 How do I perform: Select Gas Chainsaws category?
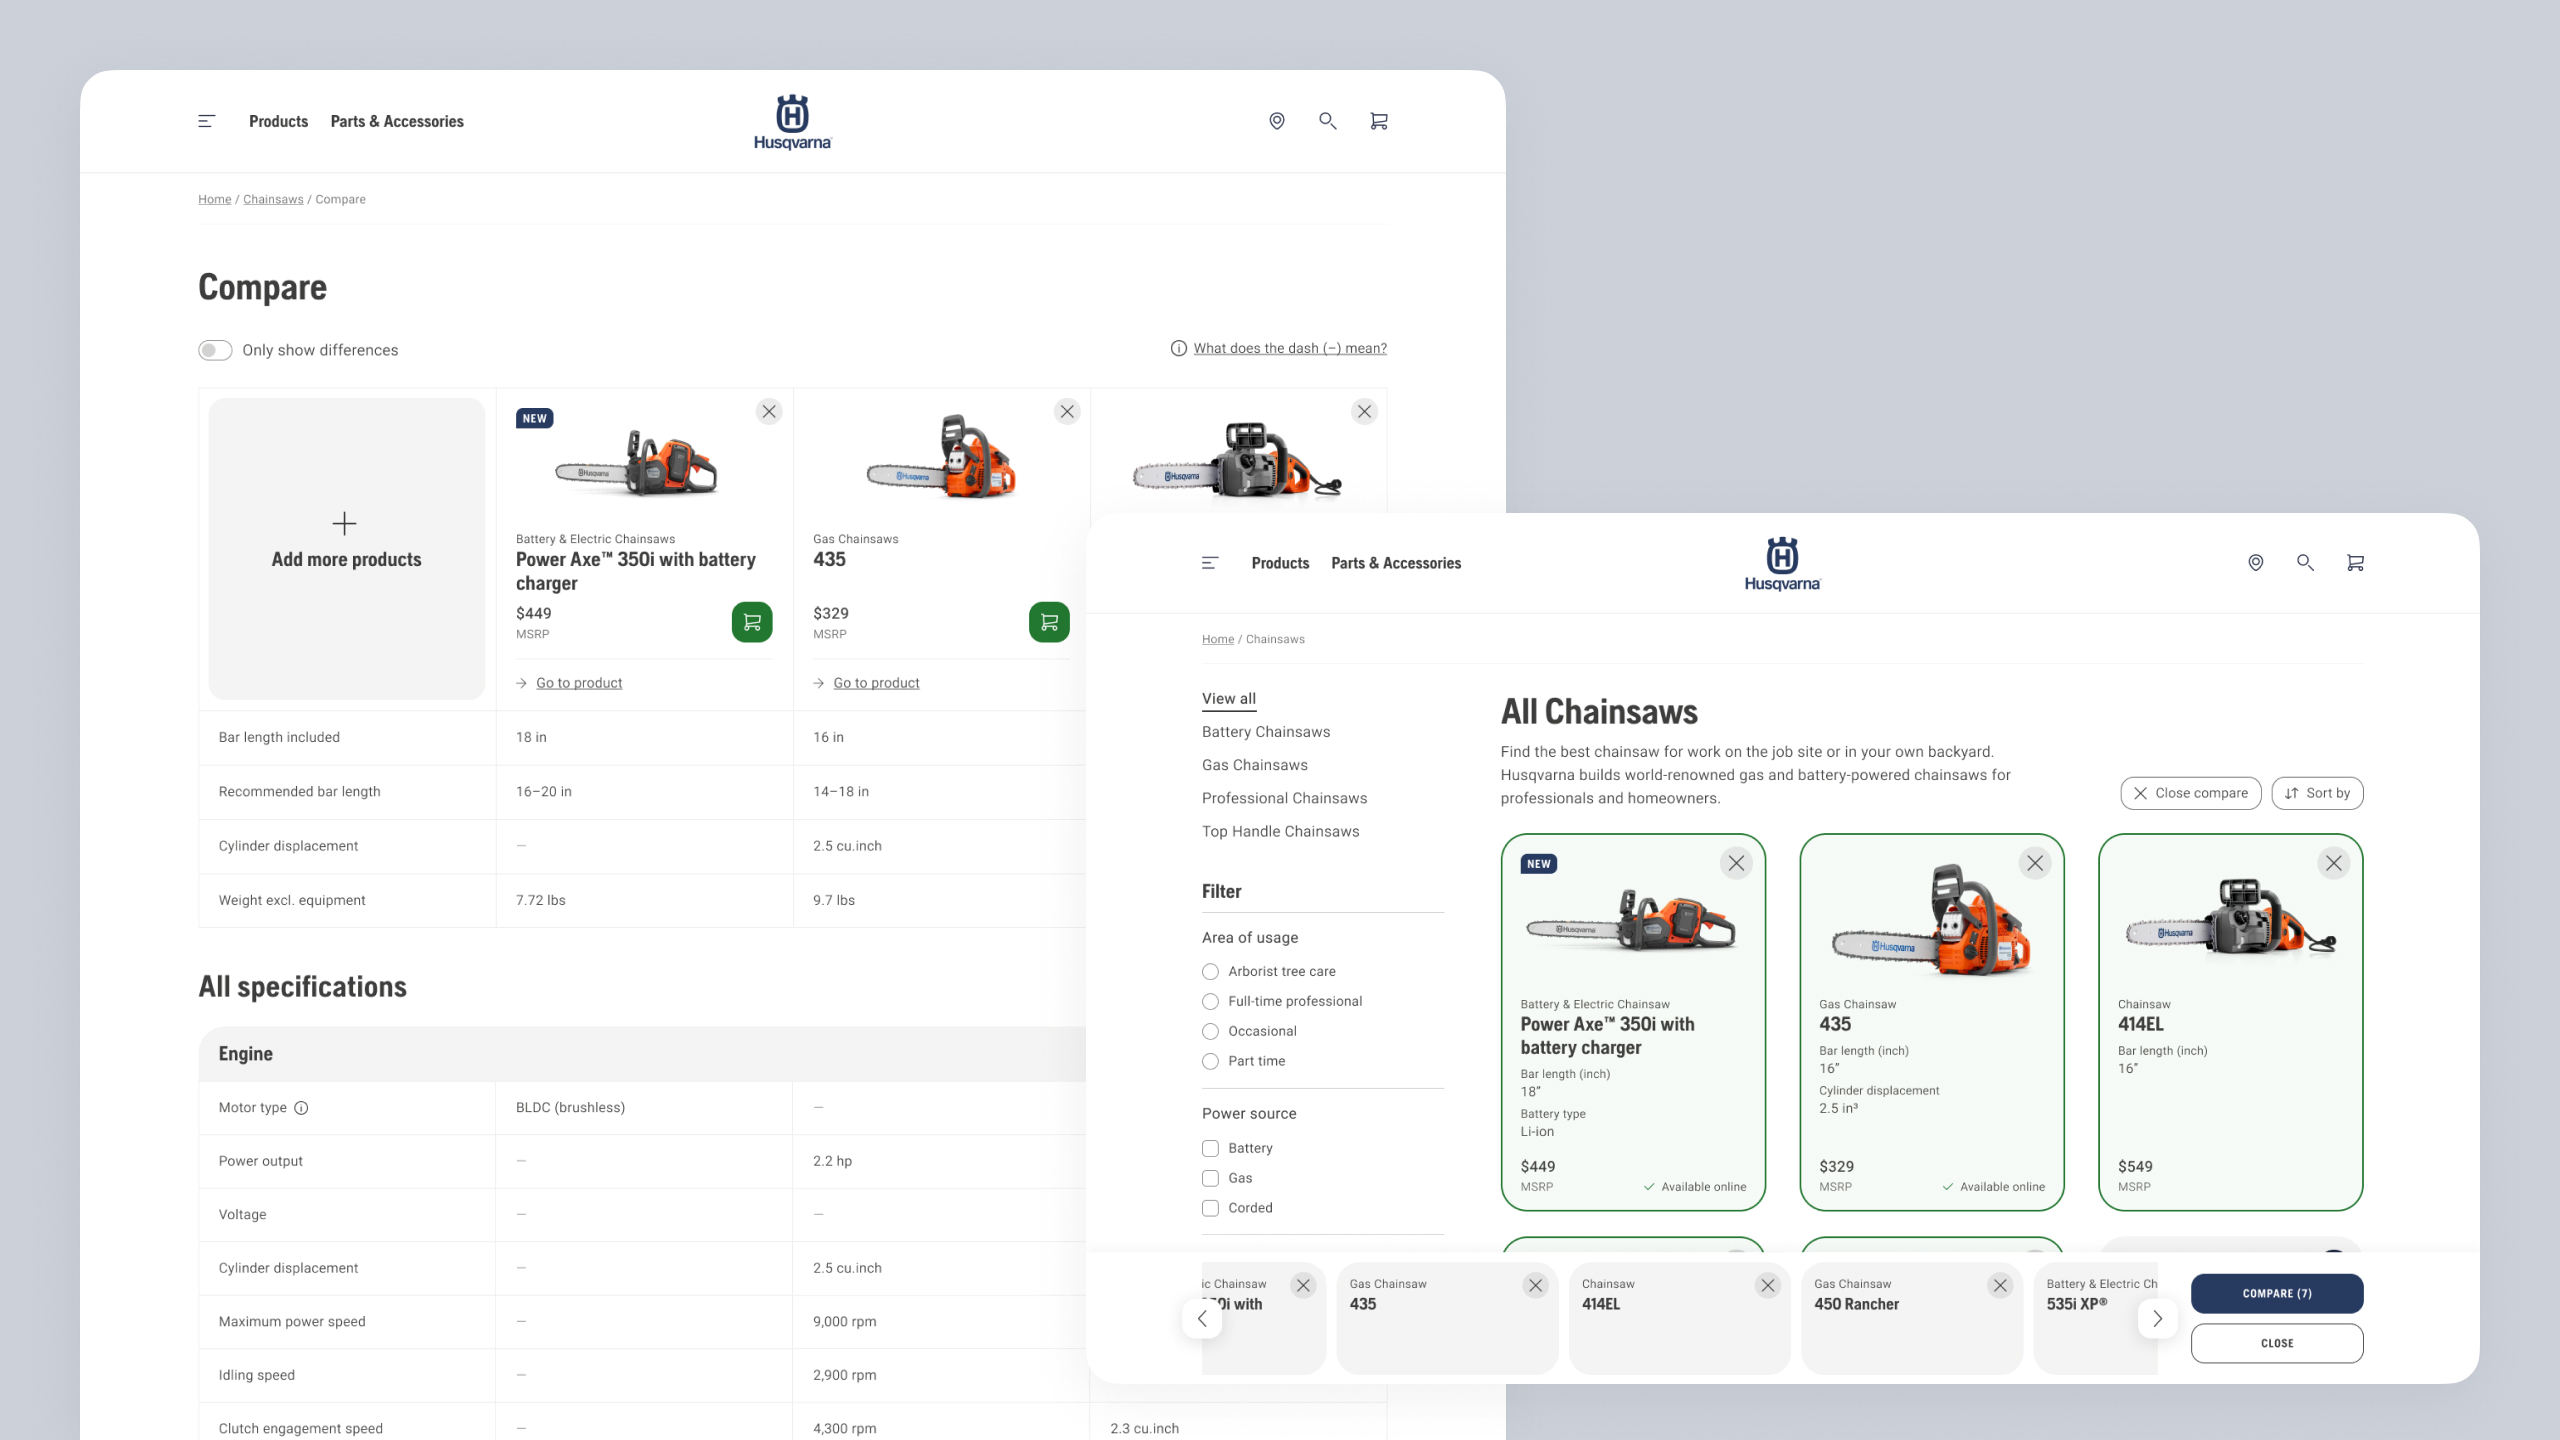[1255, 765]
